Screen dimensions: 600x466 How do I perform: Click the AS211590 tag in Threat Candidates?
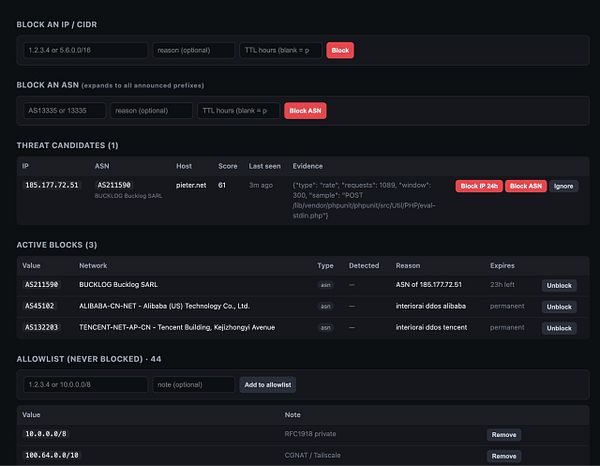click(x=114, y=185)
